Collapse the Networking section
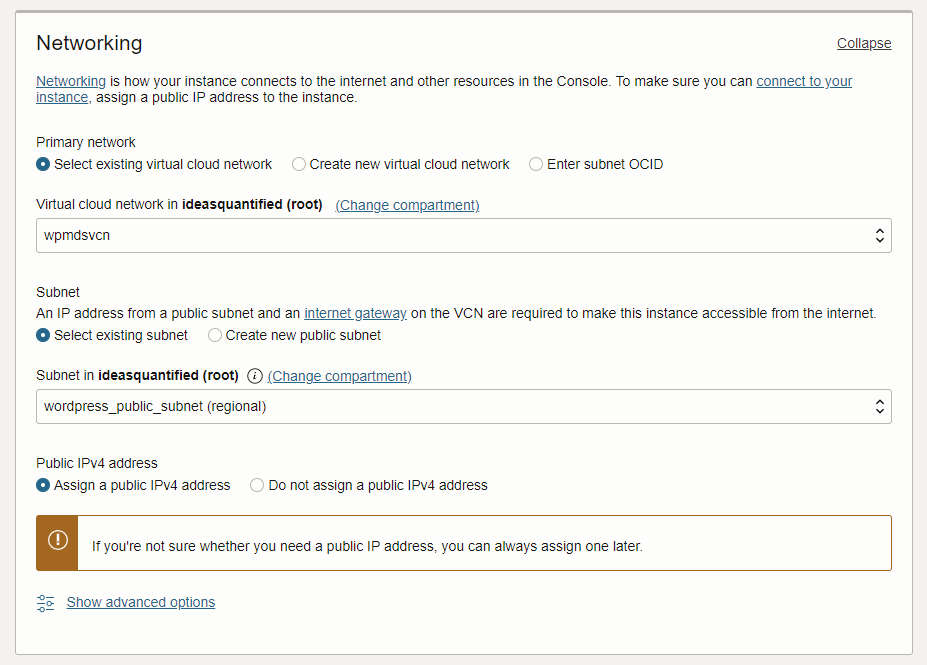927x665 pixels. 864,43
